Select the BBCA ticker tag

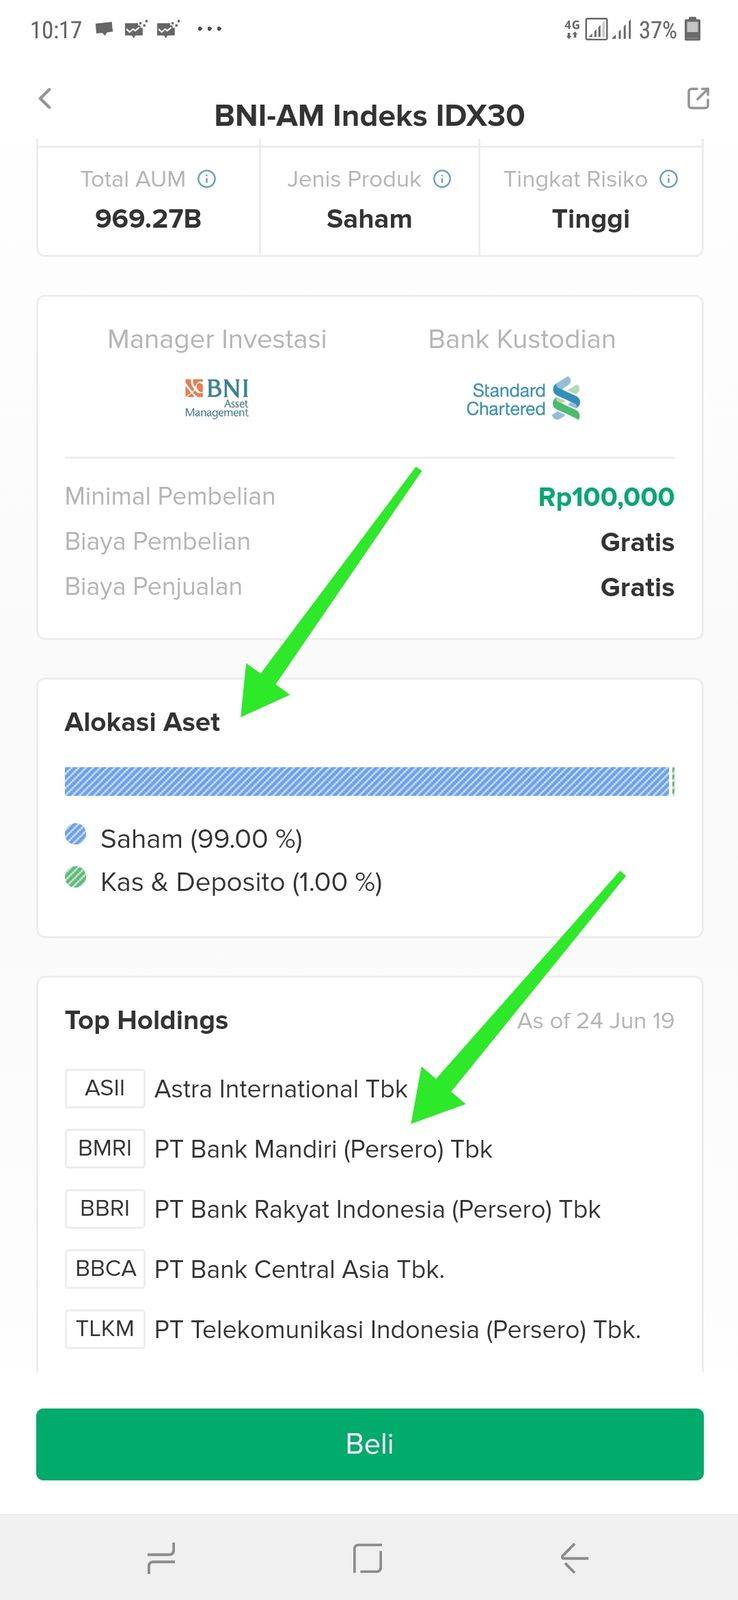click(105, 1268)
